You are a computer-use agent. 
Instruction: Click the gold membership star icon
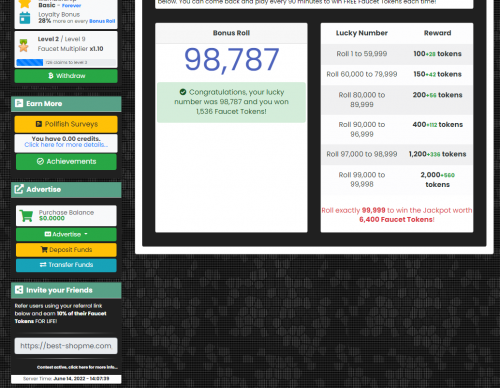[x=25, y=3]
